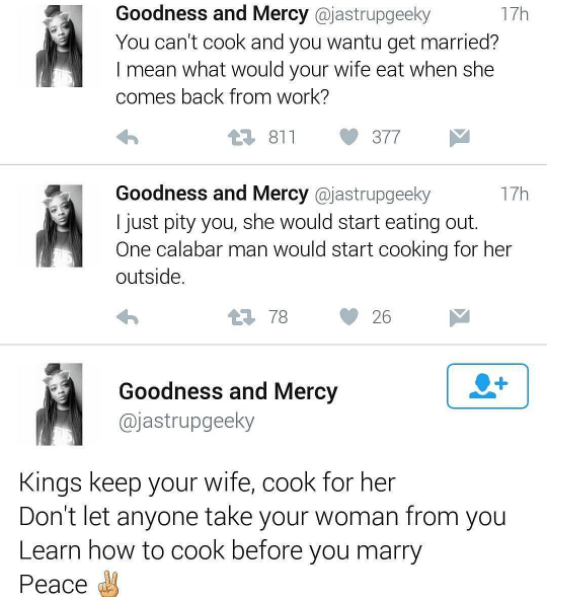Viewport: 569px width, 597px height.
Task: Follow Goodness and Mercy with the add-user button
Action: tap(487, 386)
